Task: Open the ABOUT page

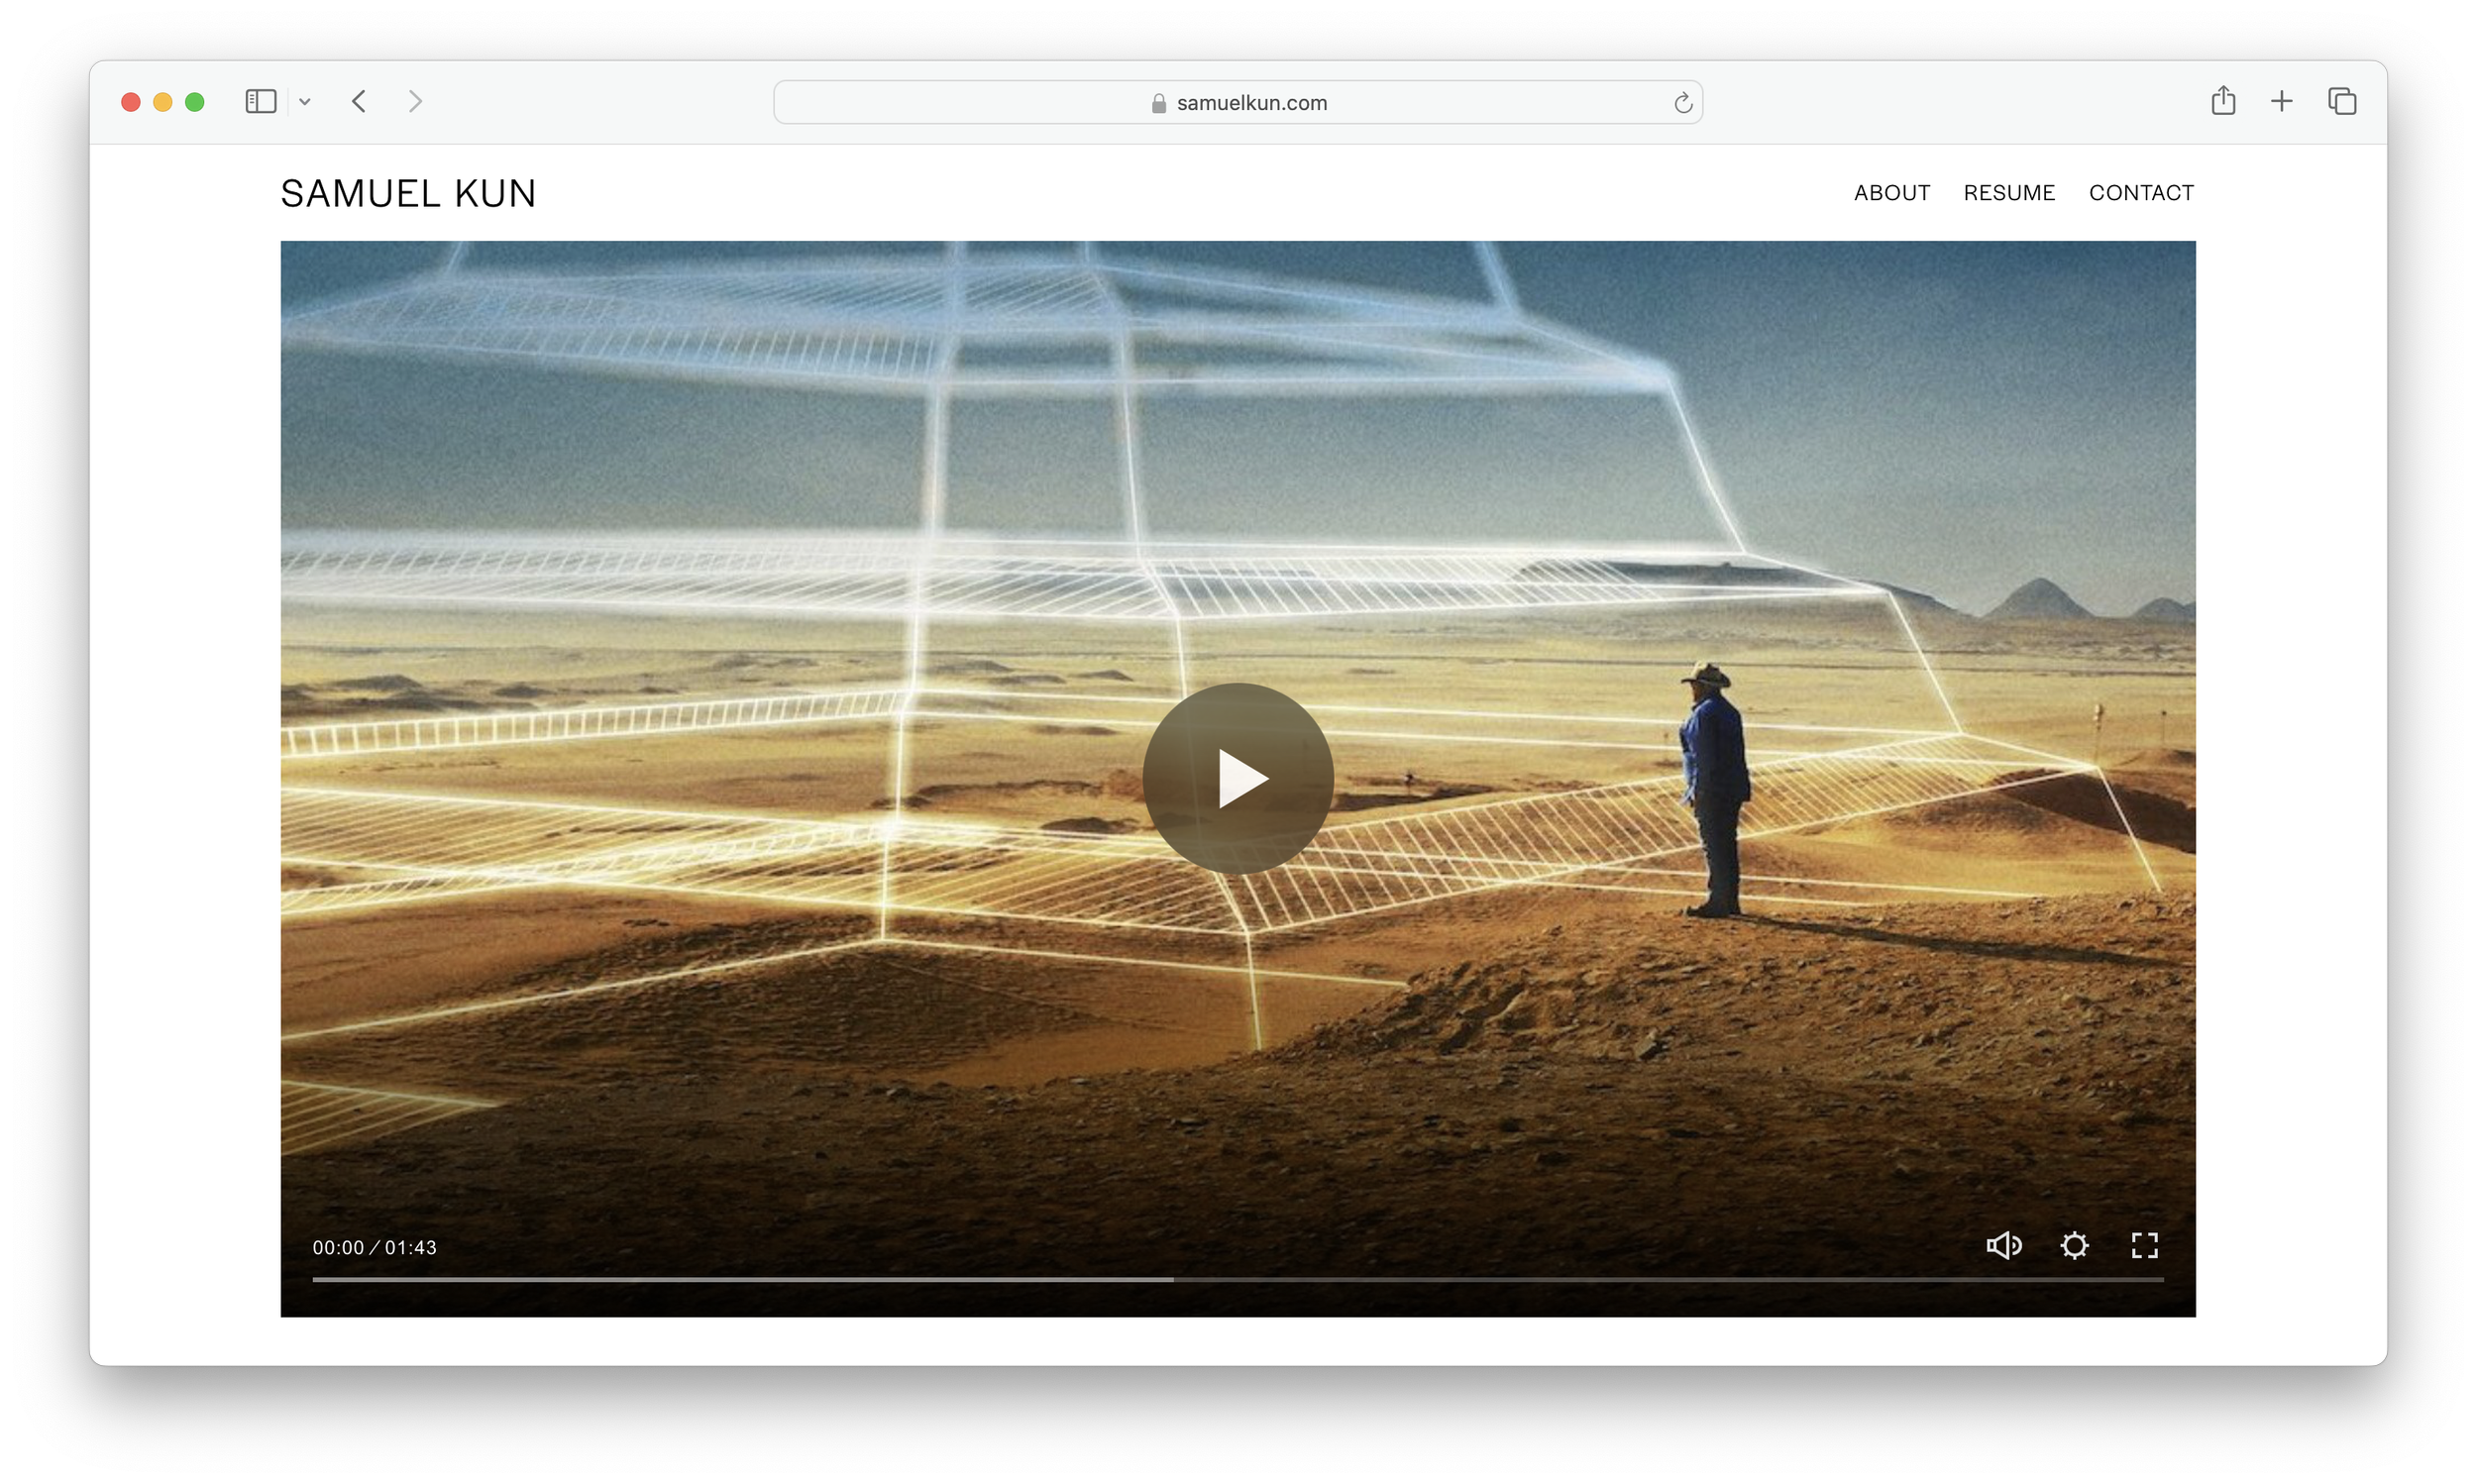Action: (x=1891, y=193)
